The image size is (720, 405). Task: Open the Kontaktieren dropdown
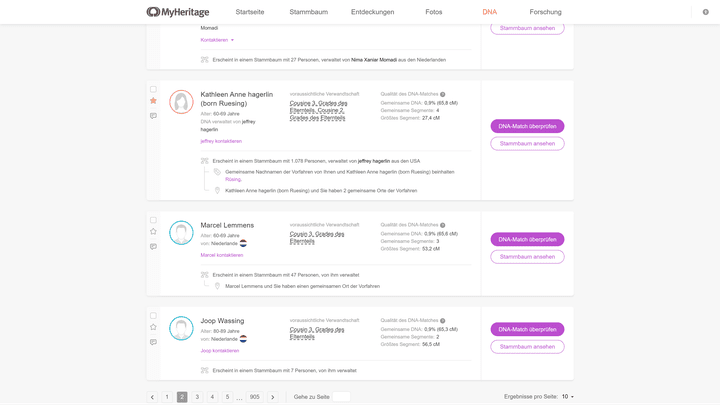(x=217, y=40)
